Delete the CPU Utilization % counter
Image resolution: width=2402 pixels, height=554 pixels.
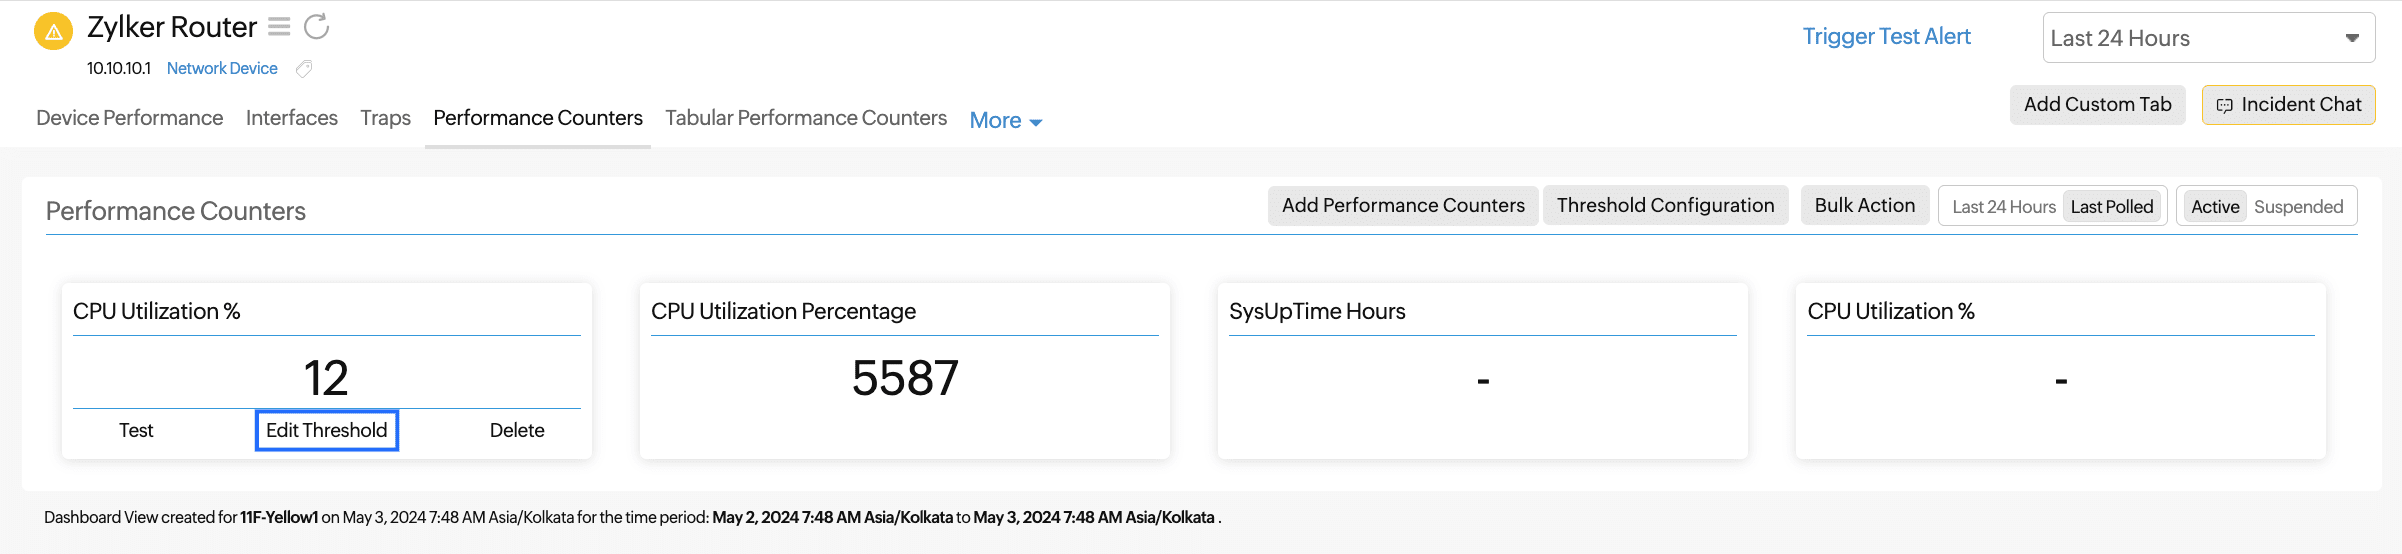tap(517, 430)
